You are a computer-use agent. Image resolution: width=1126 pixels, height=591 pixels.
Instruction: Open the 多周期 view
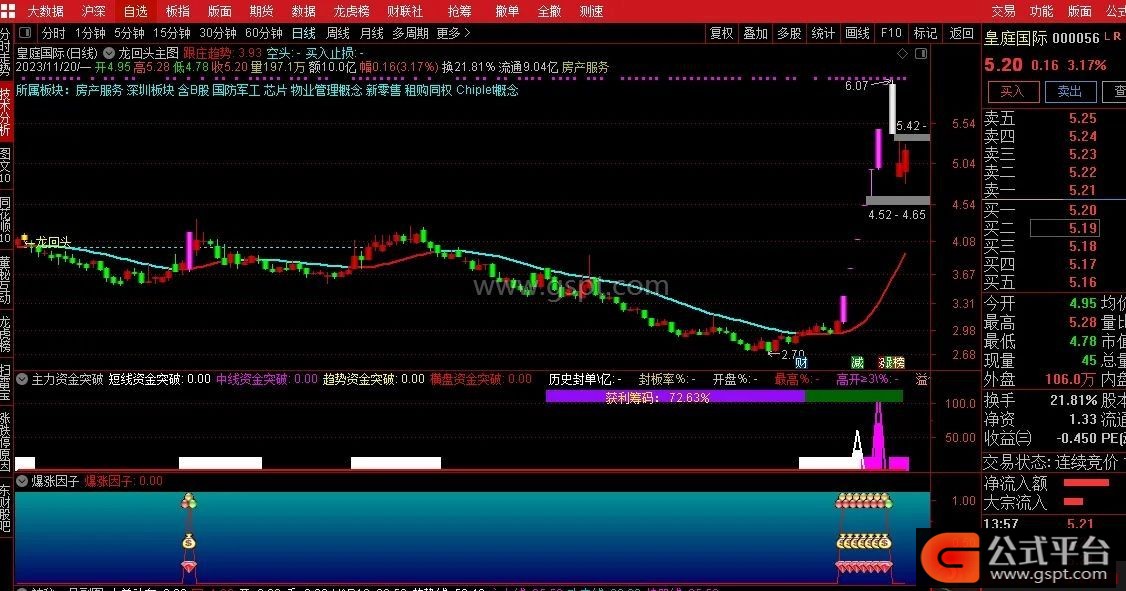coord(410,33)
